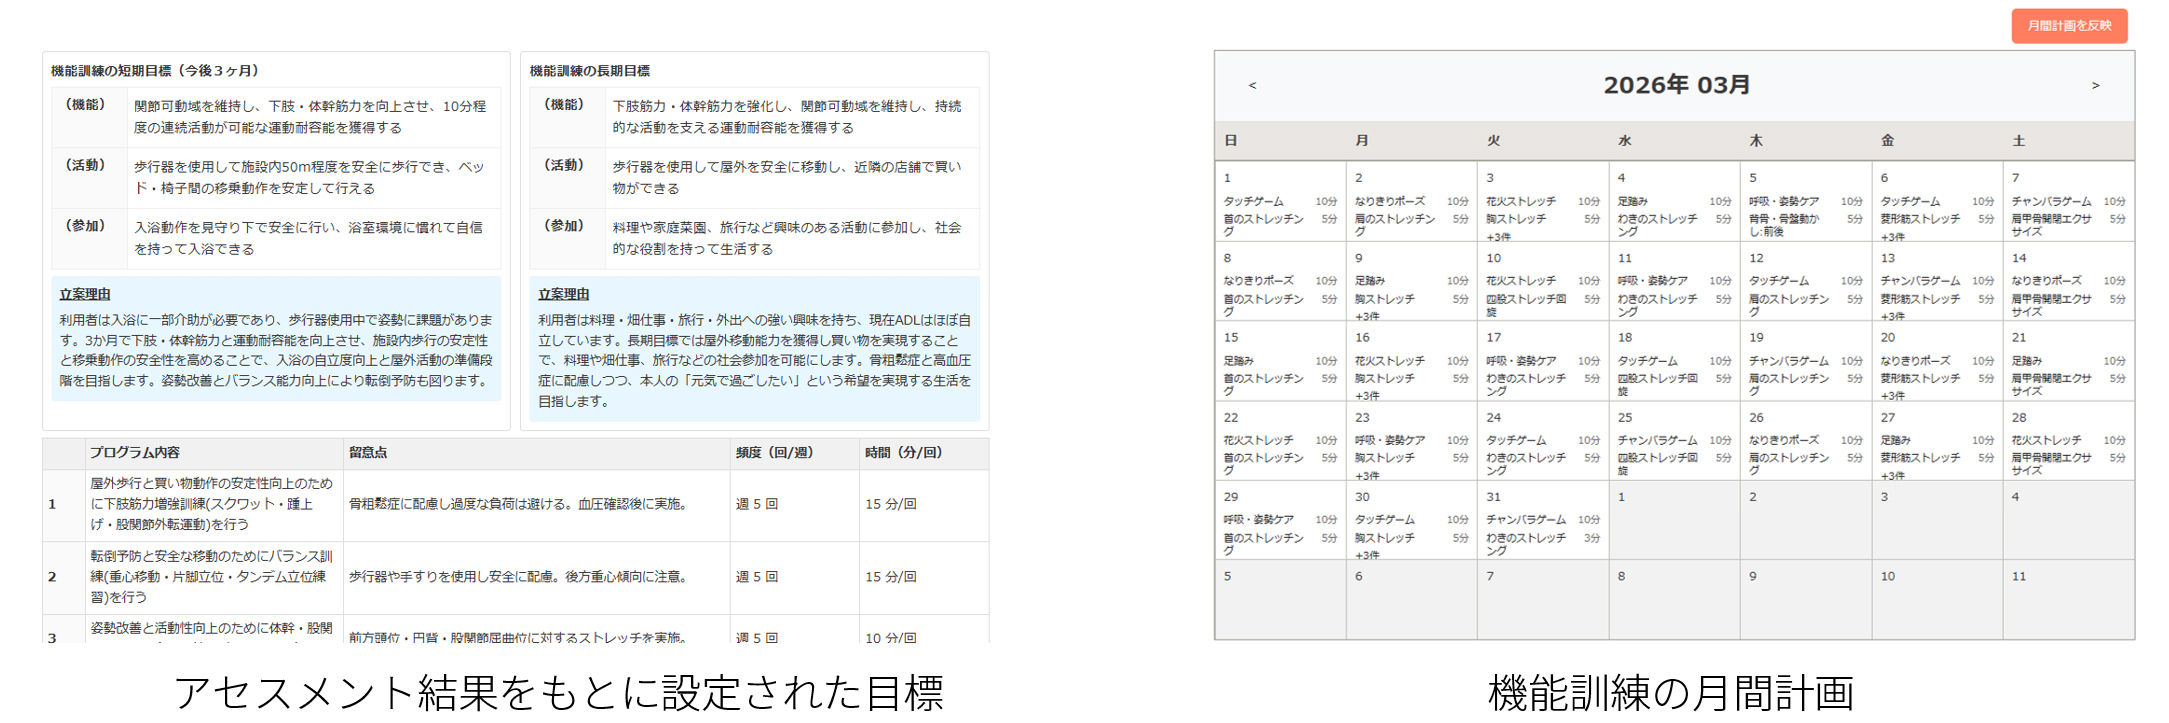Select チャンバラゲーム on March 7
Viewport: 2169px width, 723px height.
point(2051,201)
